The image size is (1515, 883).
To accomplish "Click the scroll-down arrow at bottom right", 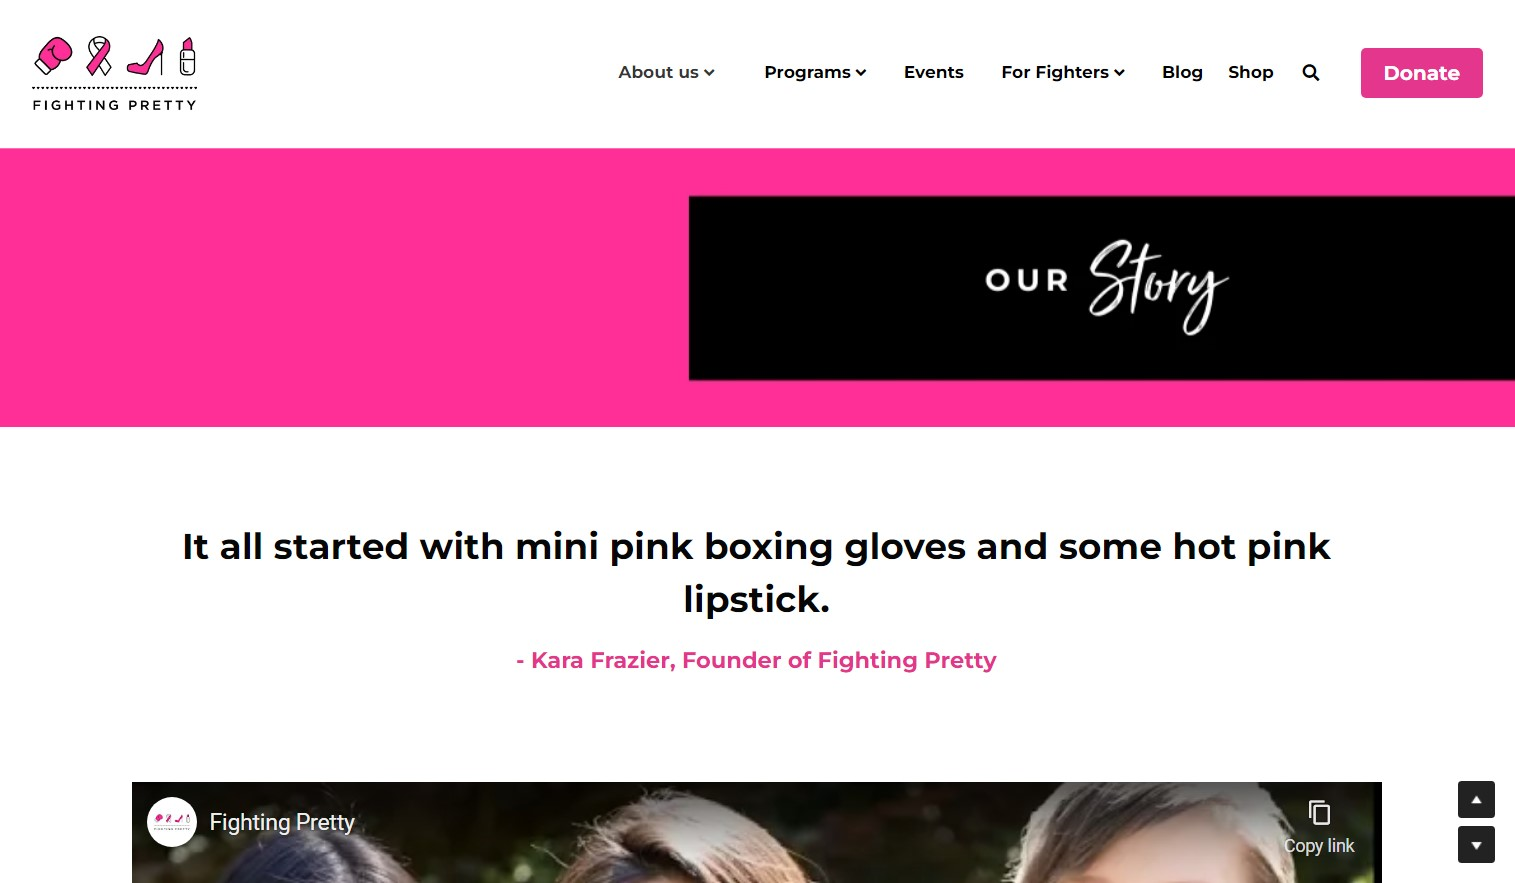I will 1476,845.
